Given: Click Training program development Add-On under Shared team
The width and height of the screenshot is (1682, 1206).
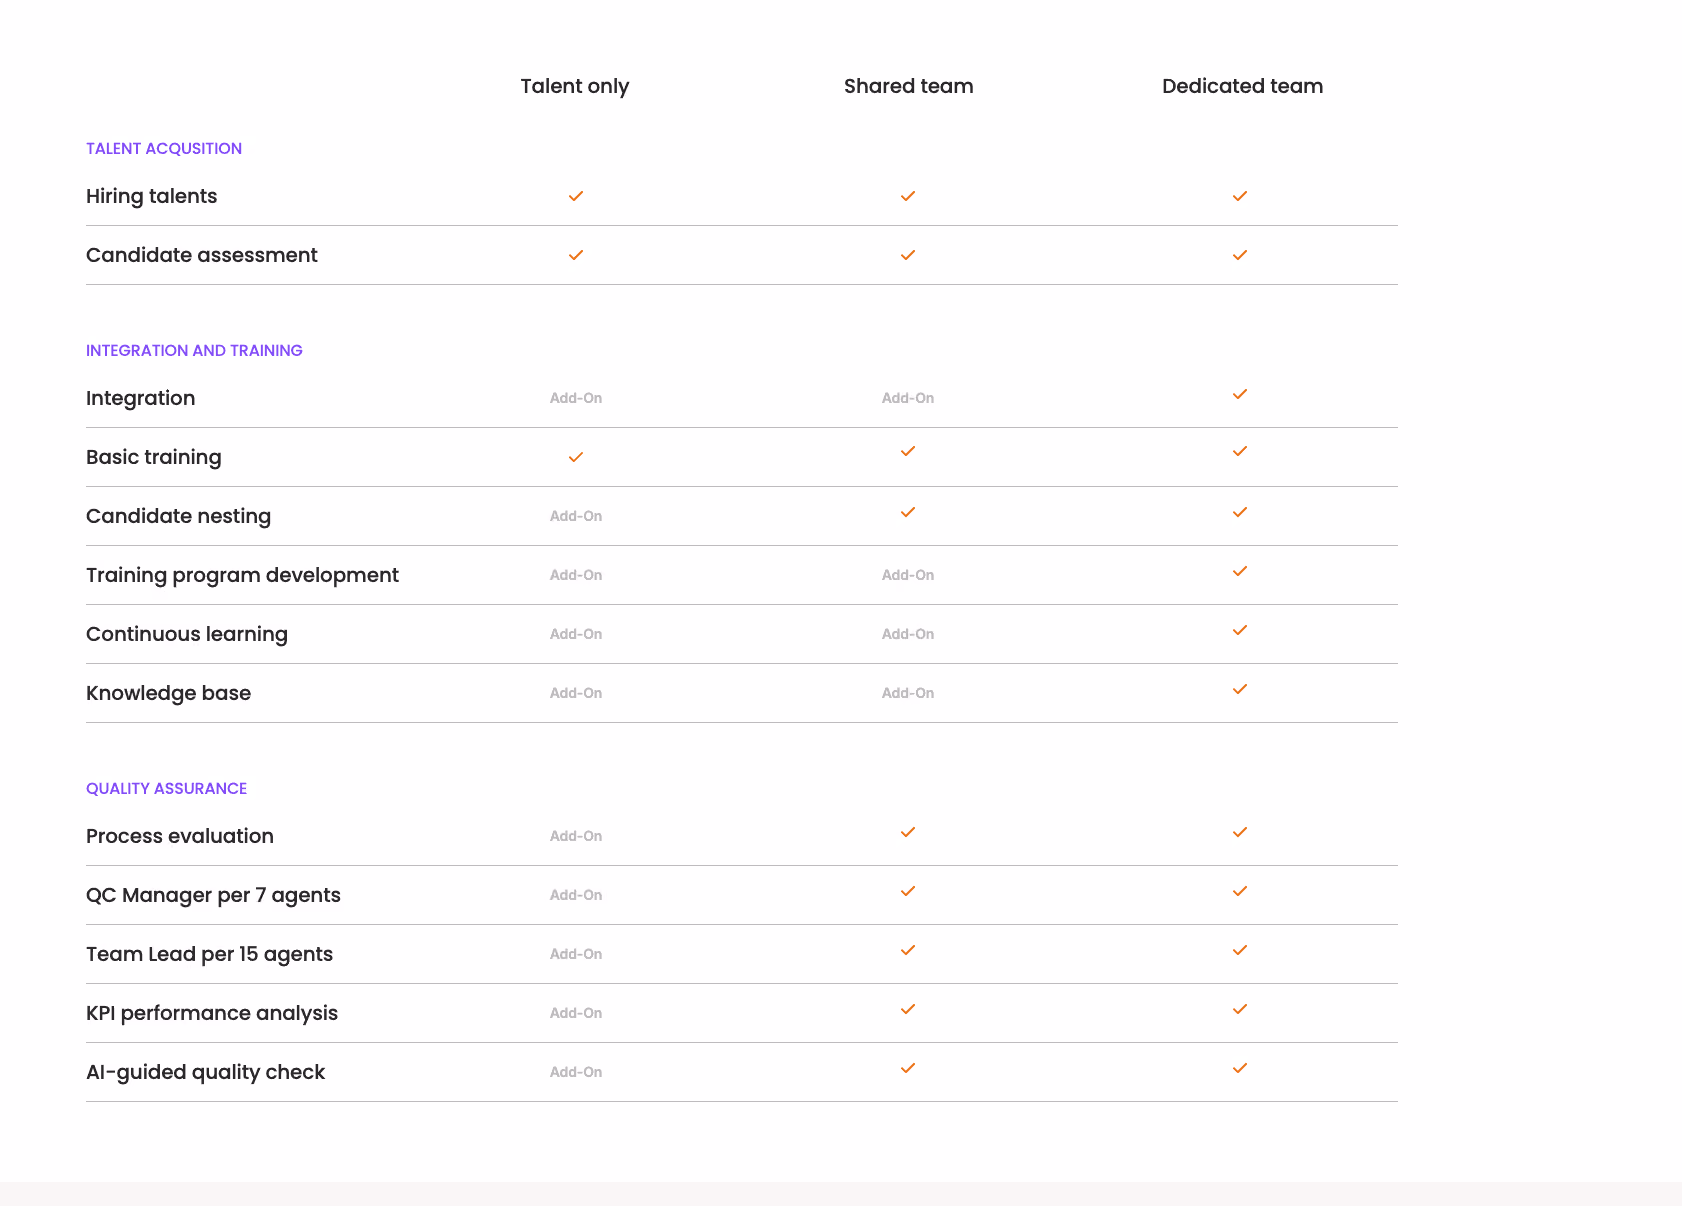Looking at the screenshot, I should coord(908,575).
